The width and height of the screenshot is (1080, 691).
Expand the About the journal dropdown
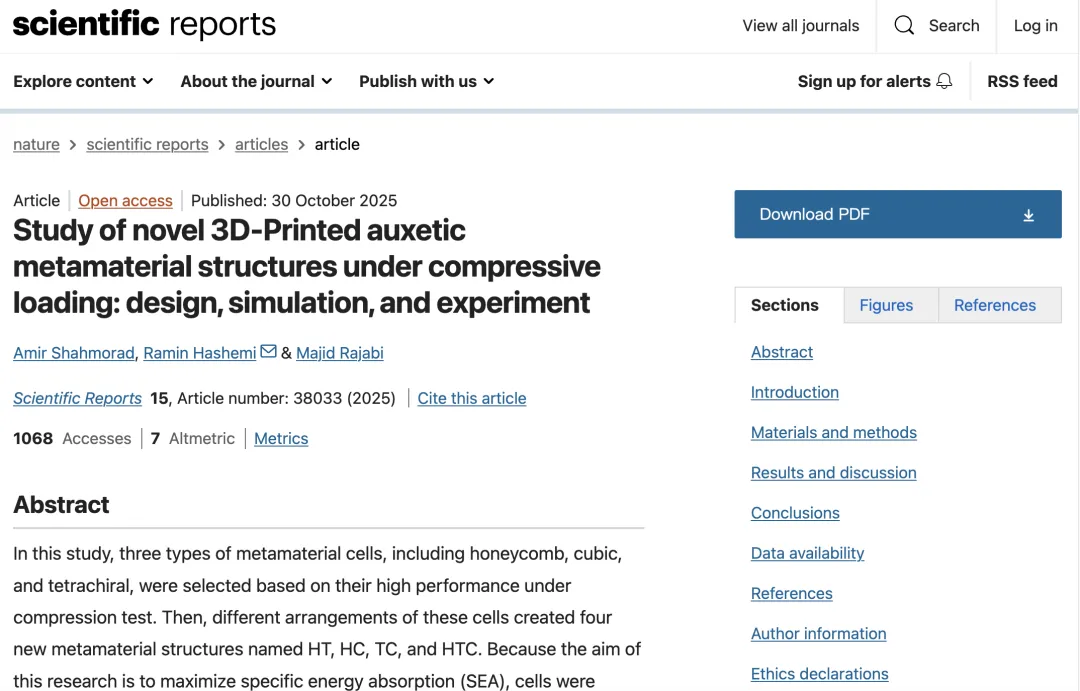(x=256, y=81)
